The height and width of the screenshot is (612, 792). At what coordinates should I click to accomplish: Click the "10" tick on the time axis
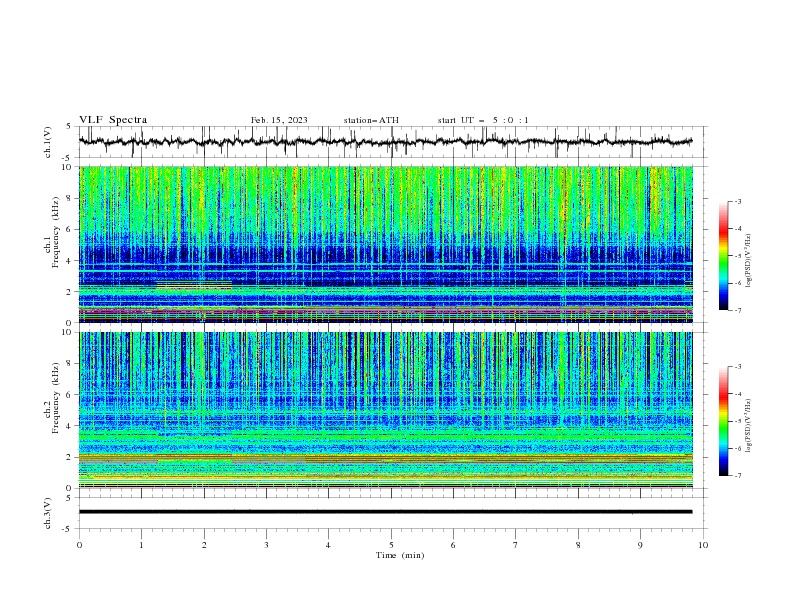pyautogui.click(x=703, y=545)
